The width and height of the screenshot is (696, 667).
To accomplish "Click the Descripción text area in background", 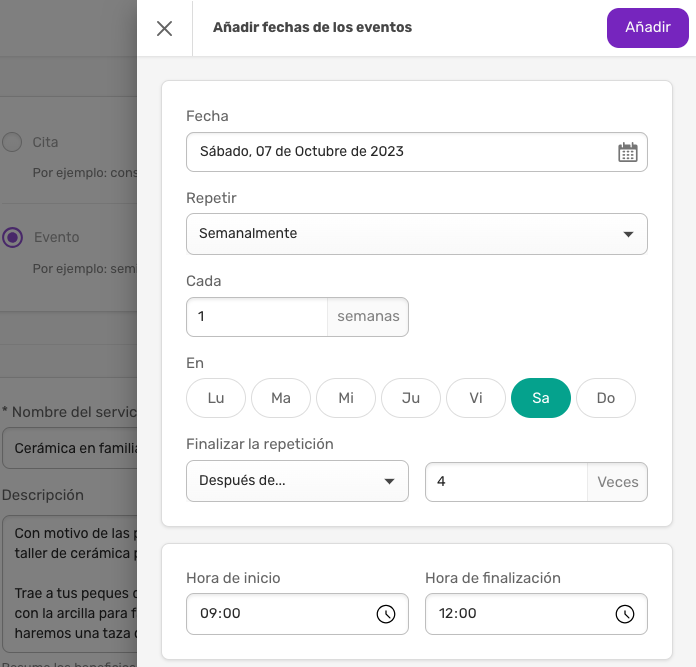I will point(70,584).
